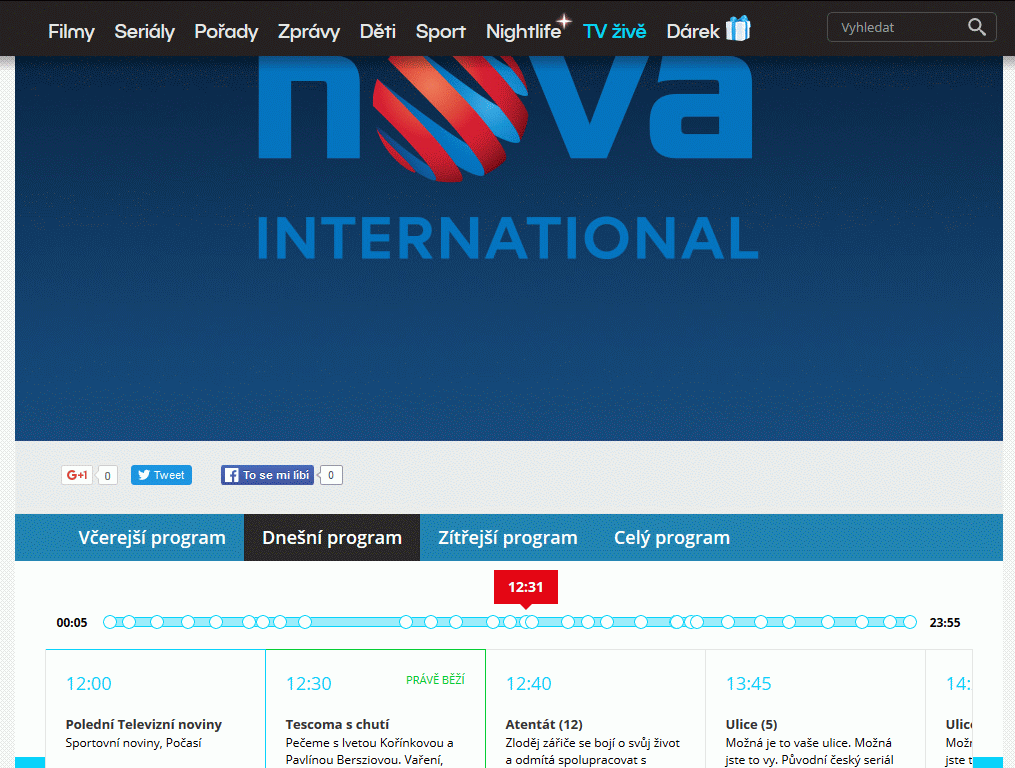Click the 12:31 current time marker

[x=525, y=587]
